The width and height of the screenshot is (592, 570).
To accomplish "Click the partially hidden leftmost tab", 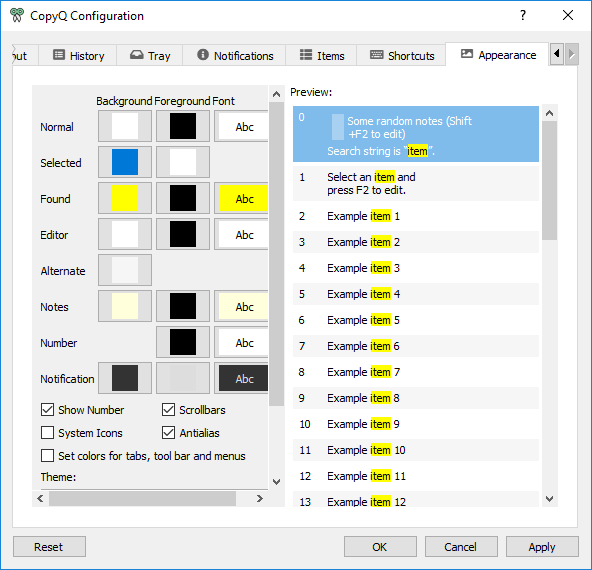I will 25,55.
